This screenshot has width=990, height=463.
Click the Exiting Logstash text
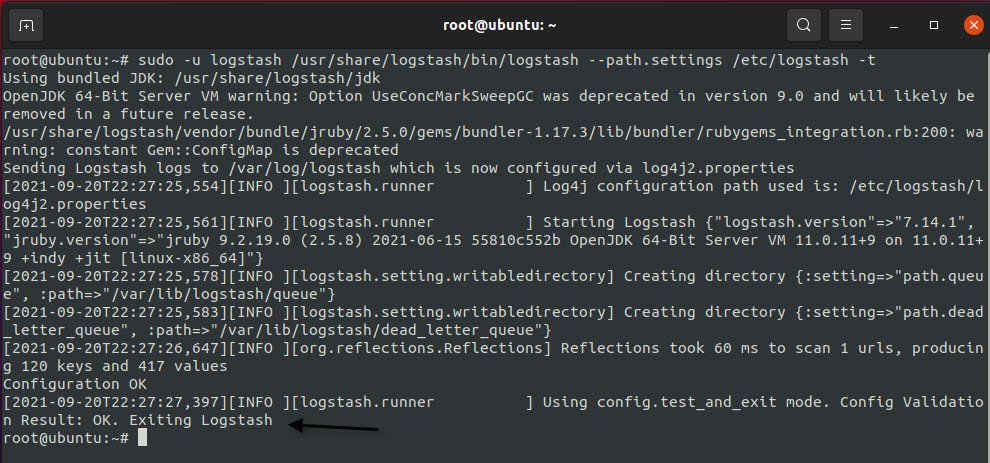click(x=201, y=420)
